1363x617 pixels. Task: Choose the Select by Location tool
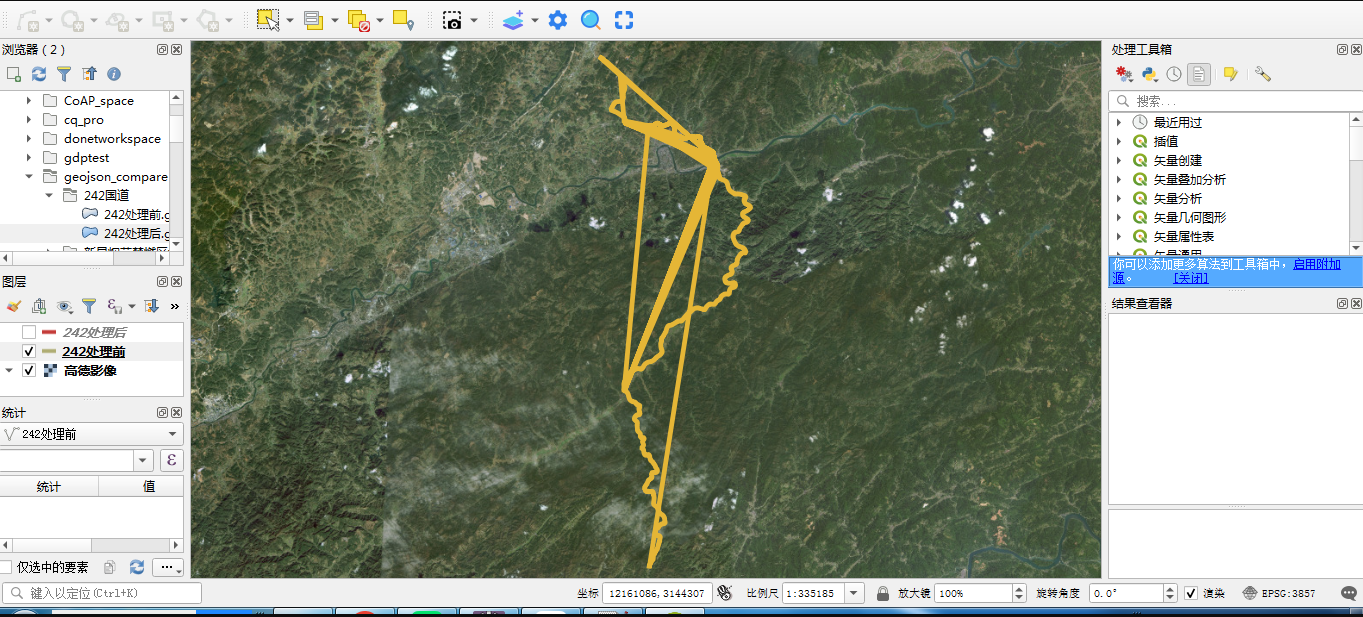(403, 19)
